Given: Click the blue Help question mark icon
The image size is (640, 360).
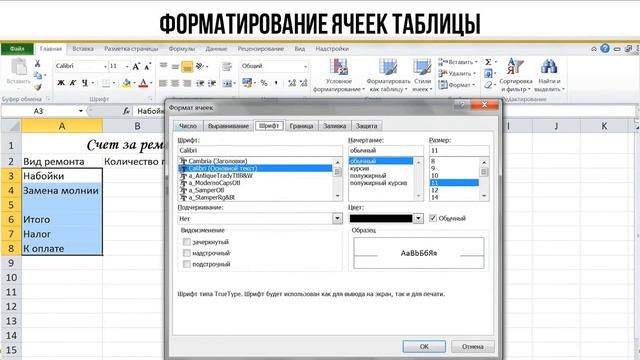Looking at the screenshot, I should pyautogui.click(x=605, y=49).
